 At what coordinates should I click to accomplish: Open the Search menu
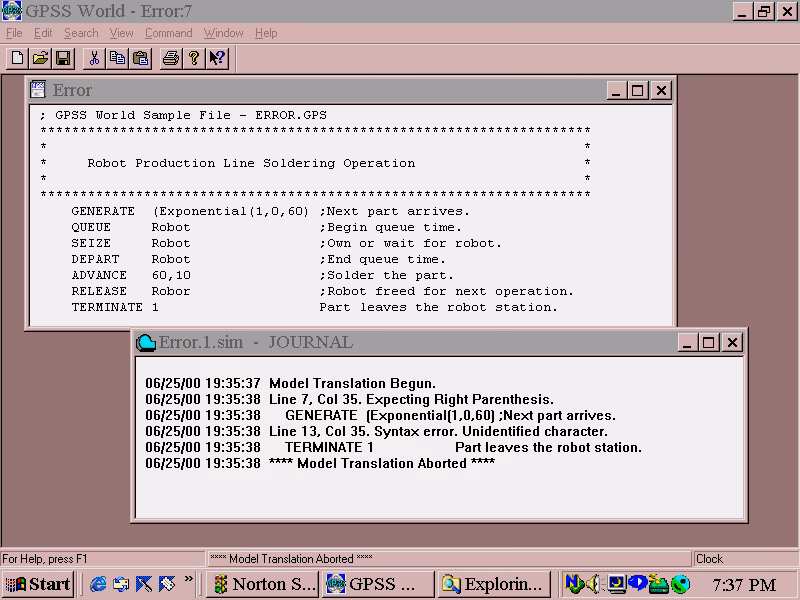(x=81, y=33)
